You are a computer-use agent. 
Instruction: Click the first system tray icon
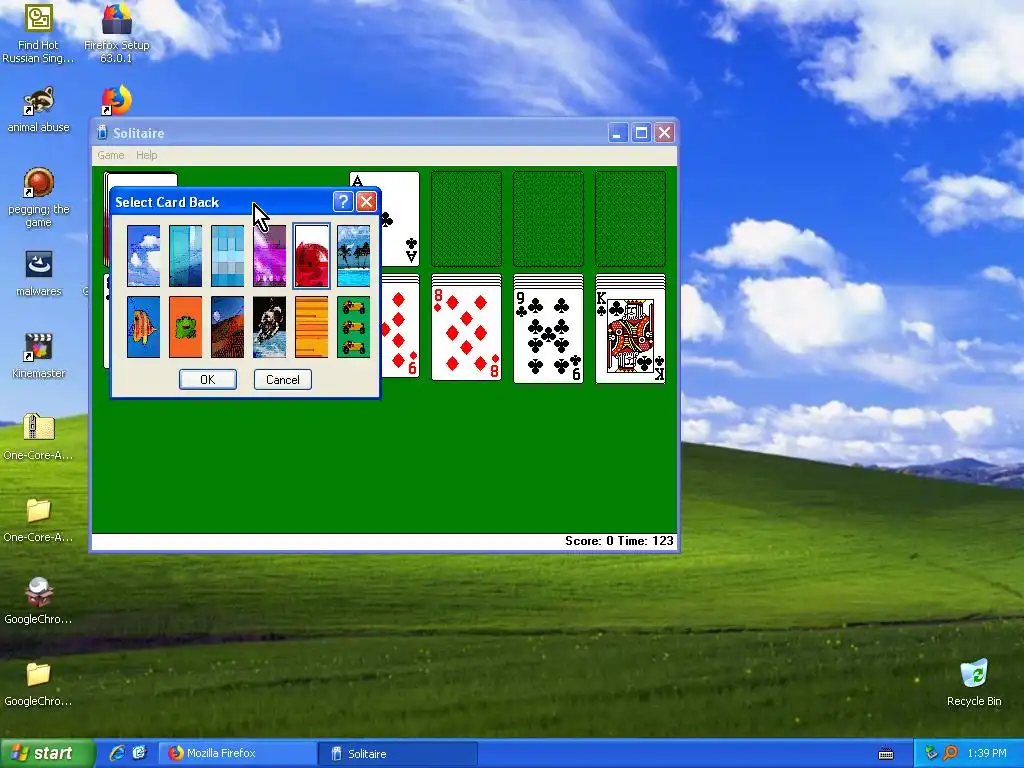point(931,753)
